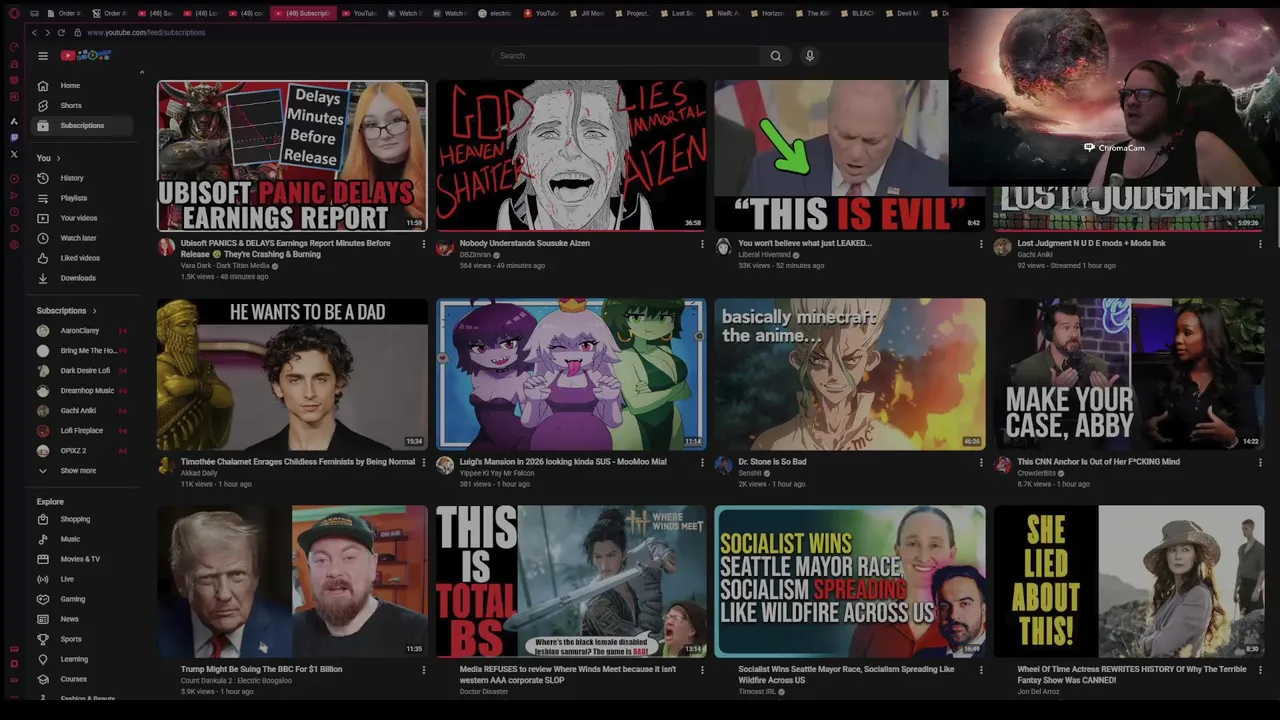
Task: Open History in the sidebar
Action: [x=83, y=178]
